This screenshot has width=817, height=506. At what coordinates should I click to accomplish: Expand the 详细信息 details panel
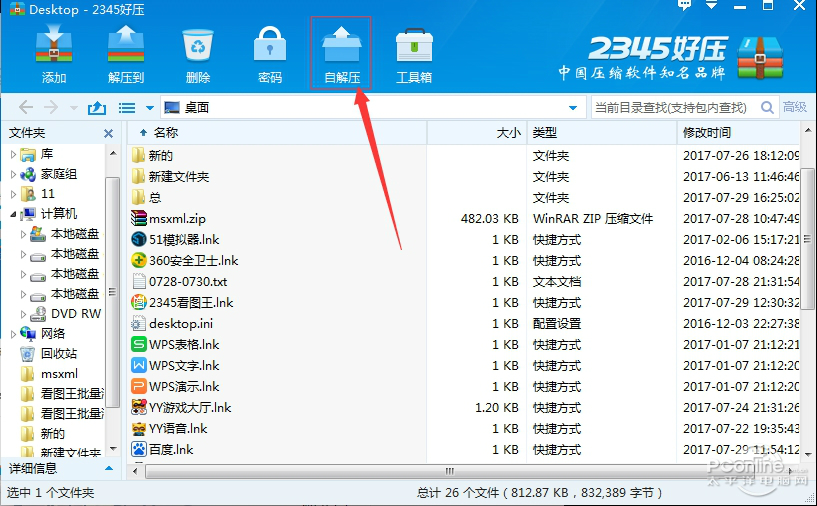pyautogui.click(x=109, y=468)
